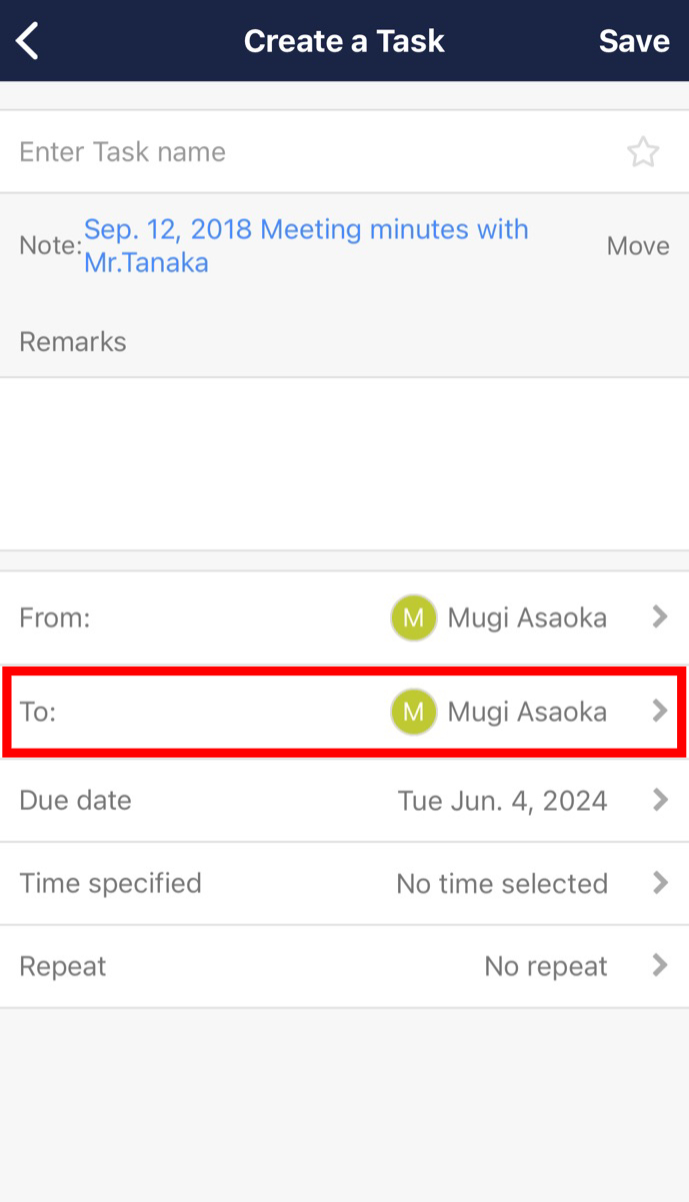
Task: Tap Move to relocate the note
Action: click(x=637, y=245)
